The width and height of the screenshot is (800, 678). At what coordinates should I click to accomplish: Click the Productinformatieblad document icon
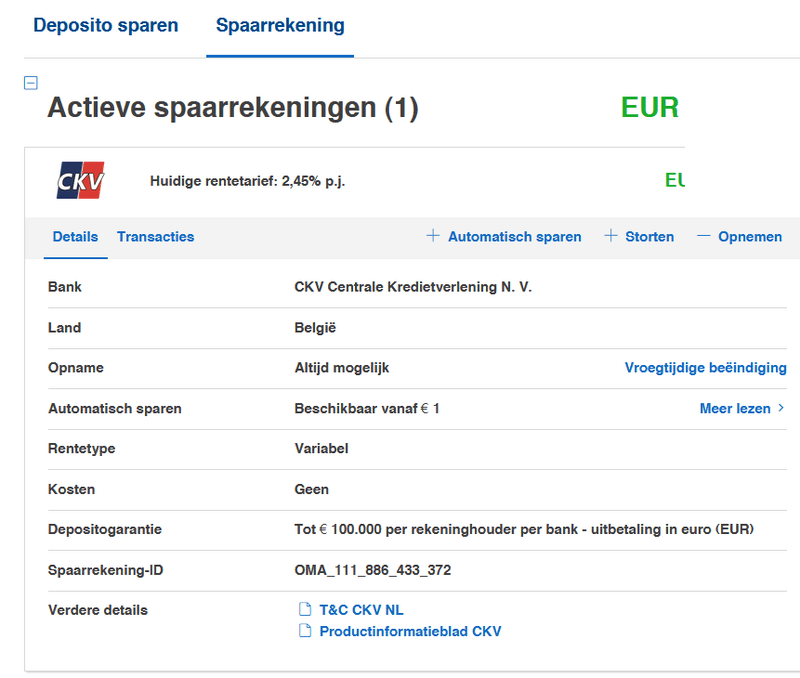(x=306, y=631)
